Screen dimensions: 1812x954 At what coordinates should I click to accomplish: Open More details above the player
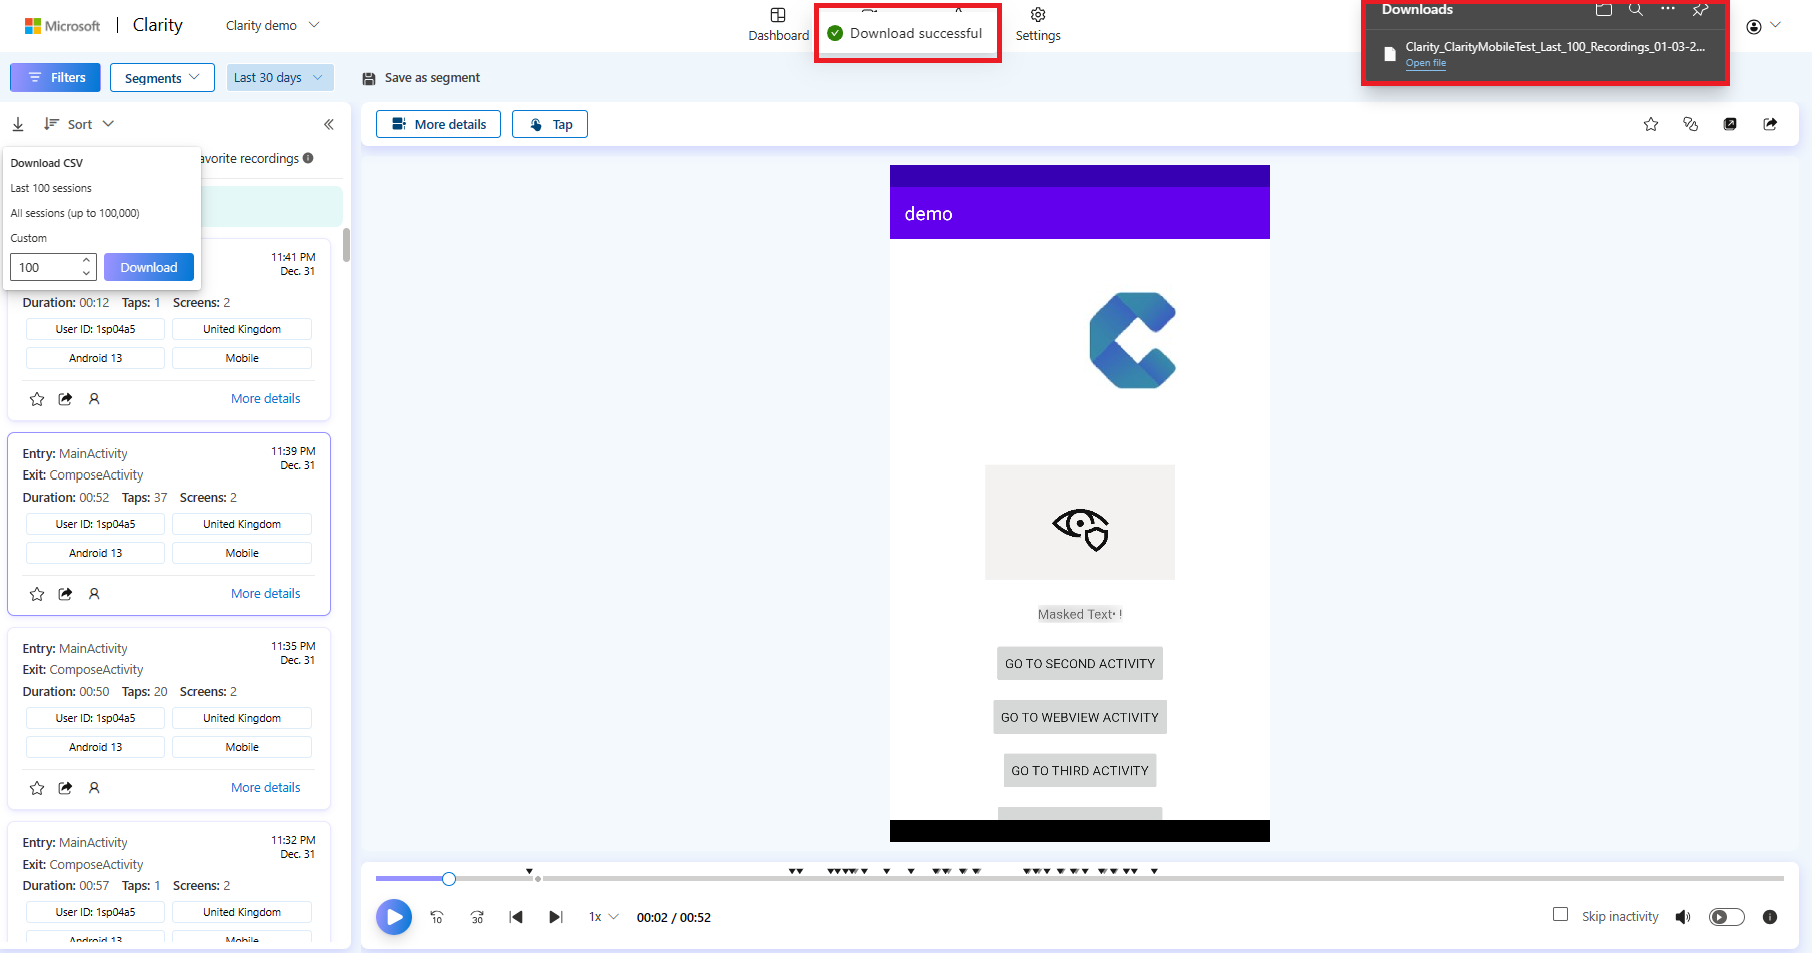point(438,124)
